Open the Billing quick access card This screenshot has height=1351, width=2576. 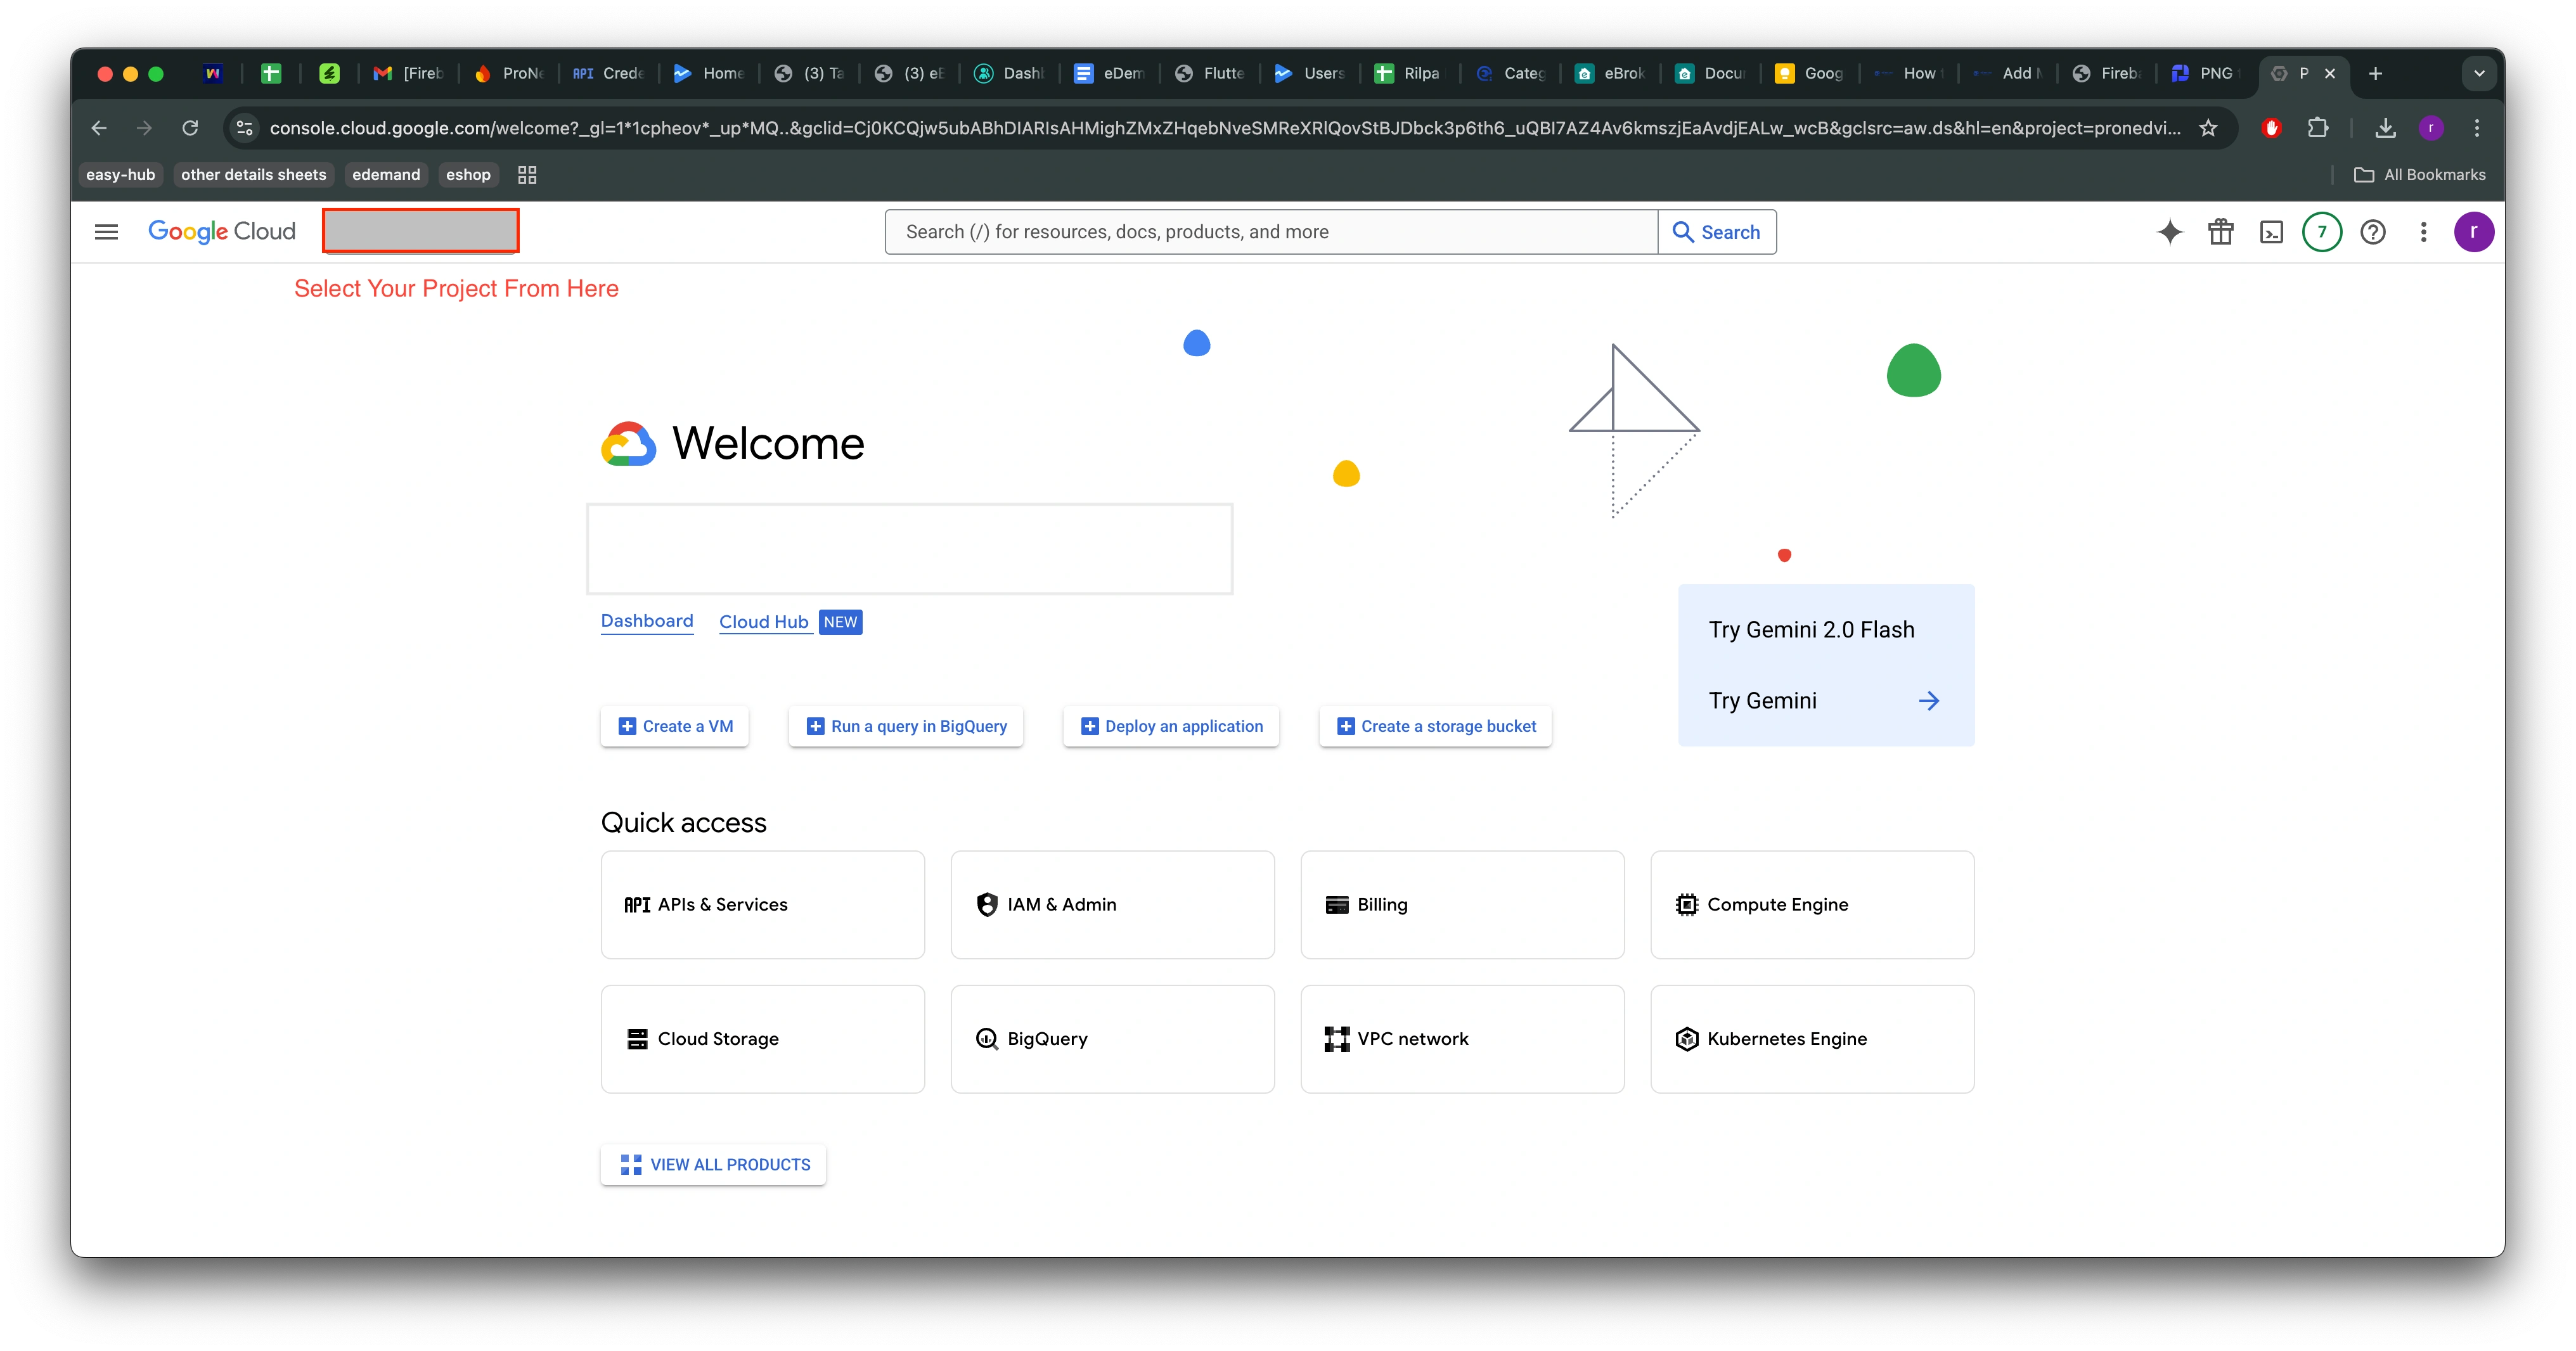1462,904
